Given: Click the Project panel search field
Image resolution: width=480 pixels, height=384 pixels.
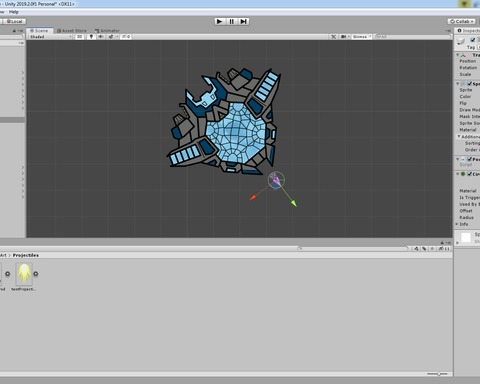Looking at the screenshot, I should point(353,248).
